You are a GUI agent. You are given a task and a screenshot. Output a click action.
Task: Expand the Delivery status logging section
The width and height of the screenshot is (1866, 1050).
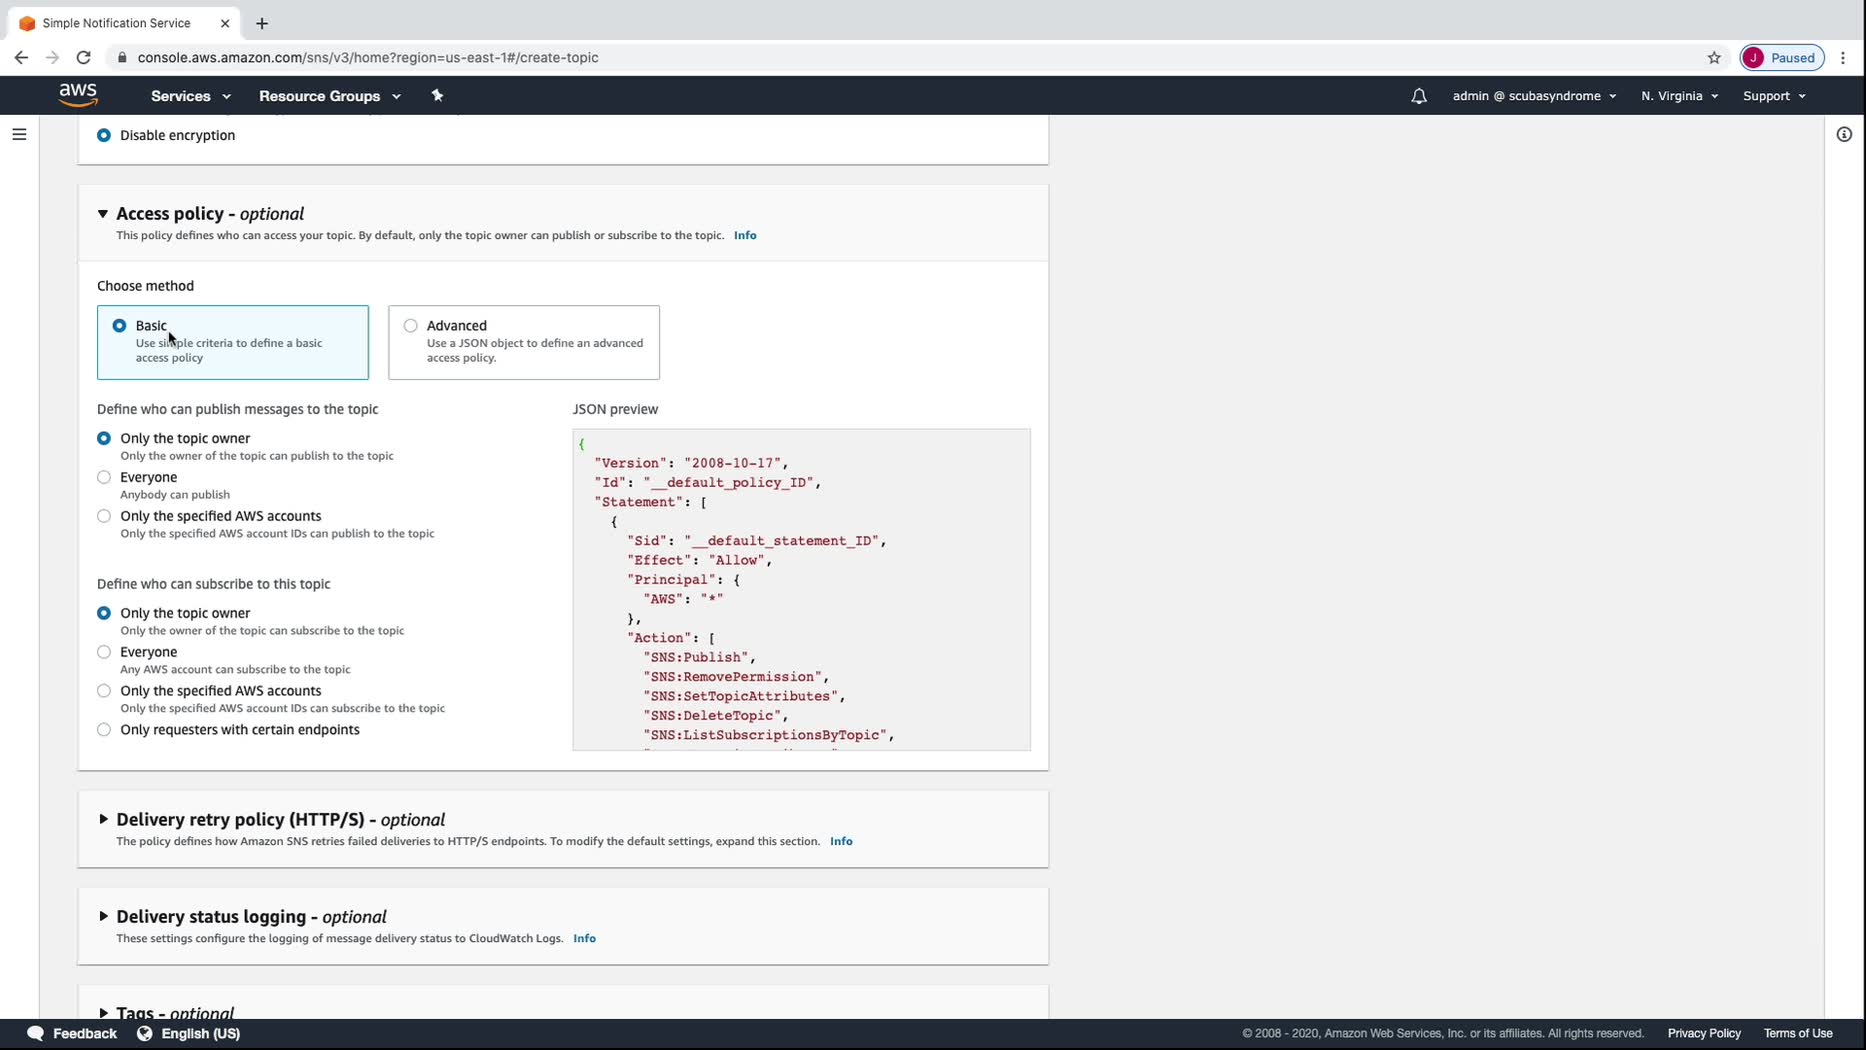pyautogui.click(x=103, y=916)
